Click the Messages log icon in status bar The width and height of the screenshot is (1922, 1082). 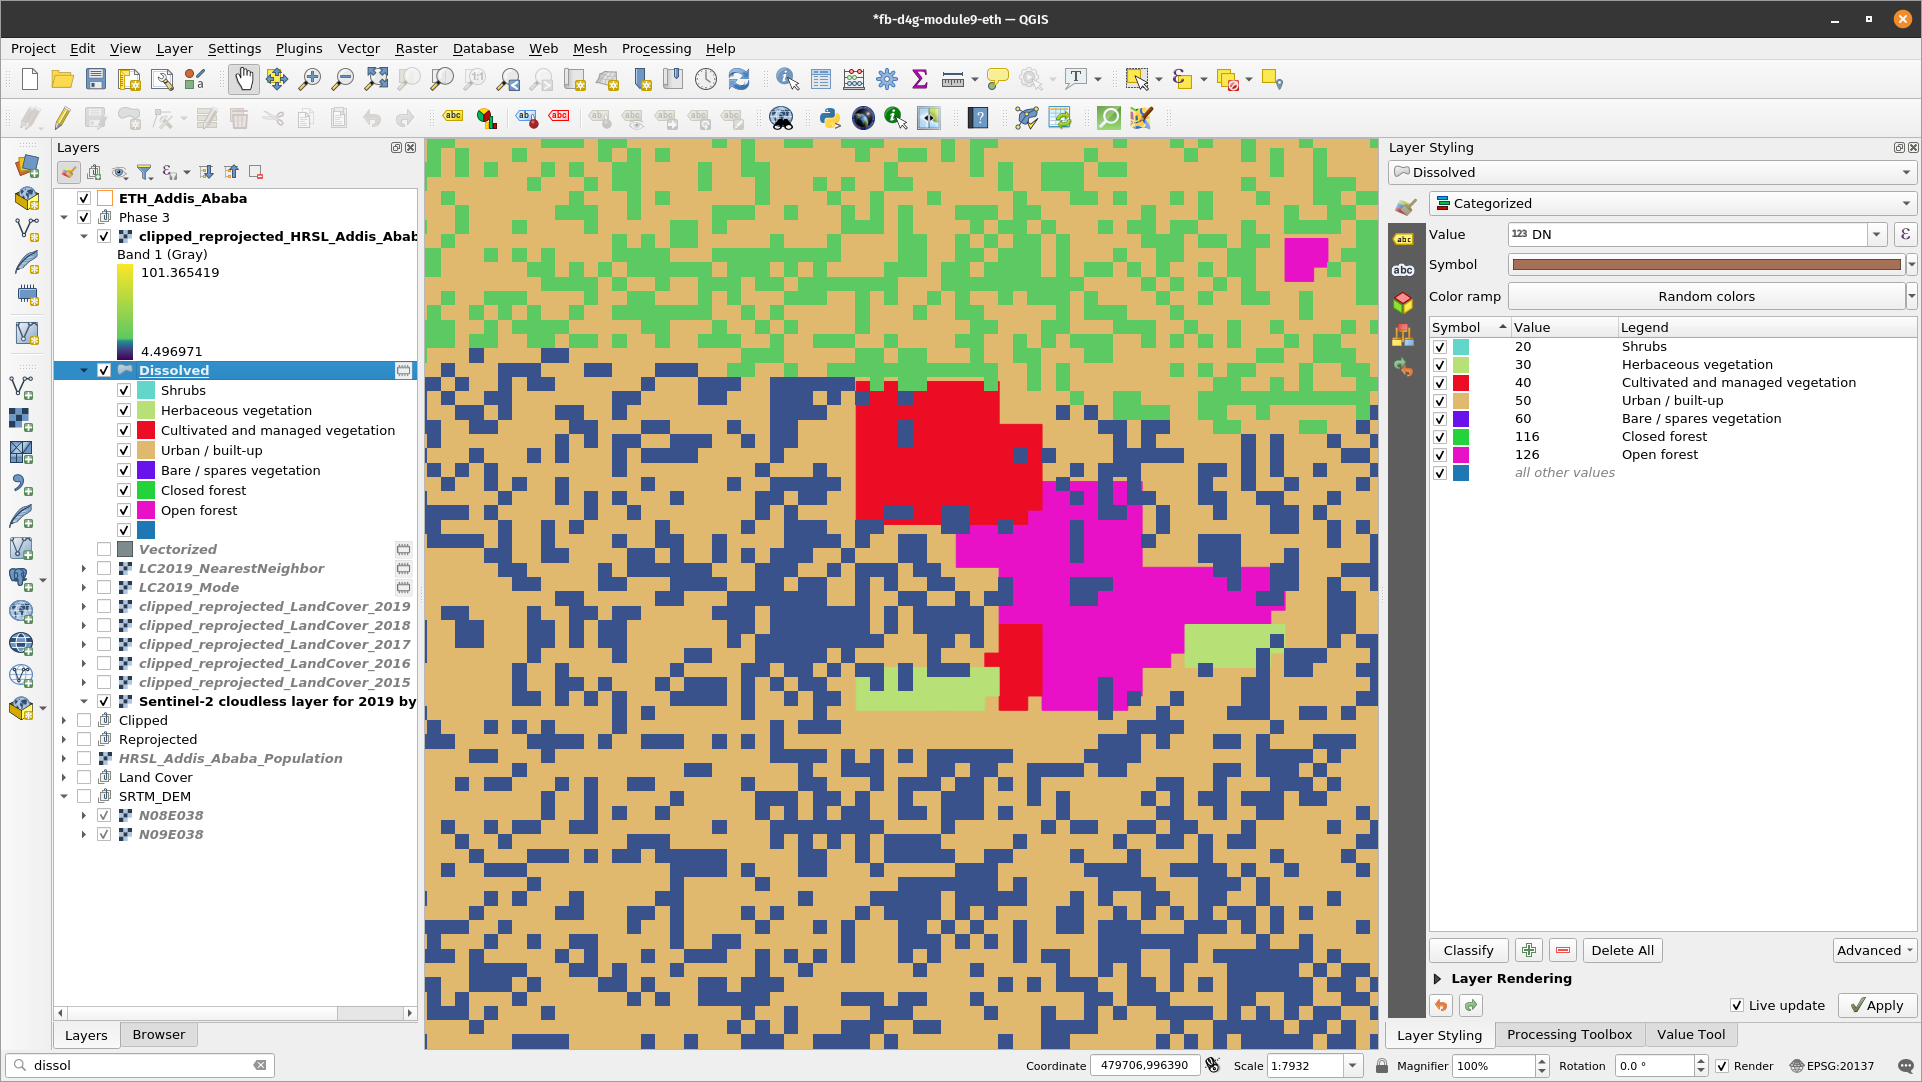pyautogui.click(x=1905, y=1066)
